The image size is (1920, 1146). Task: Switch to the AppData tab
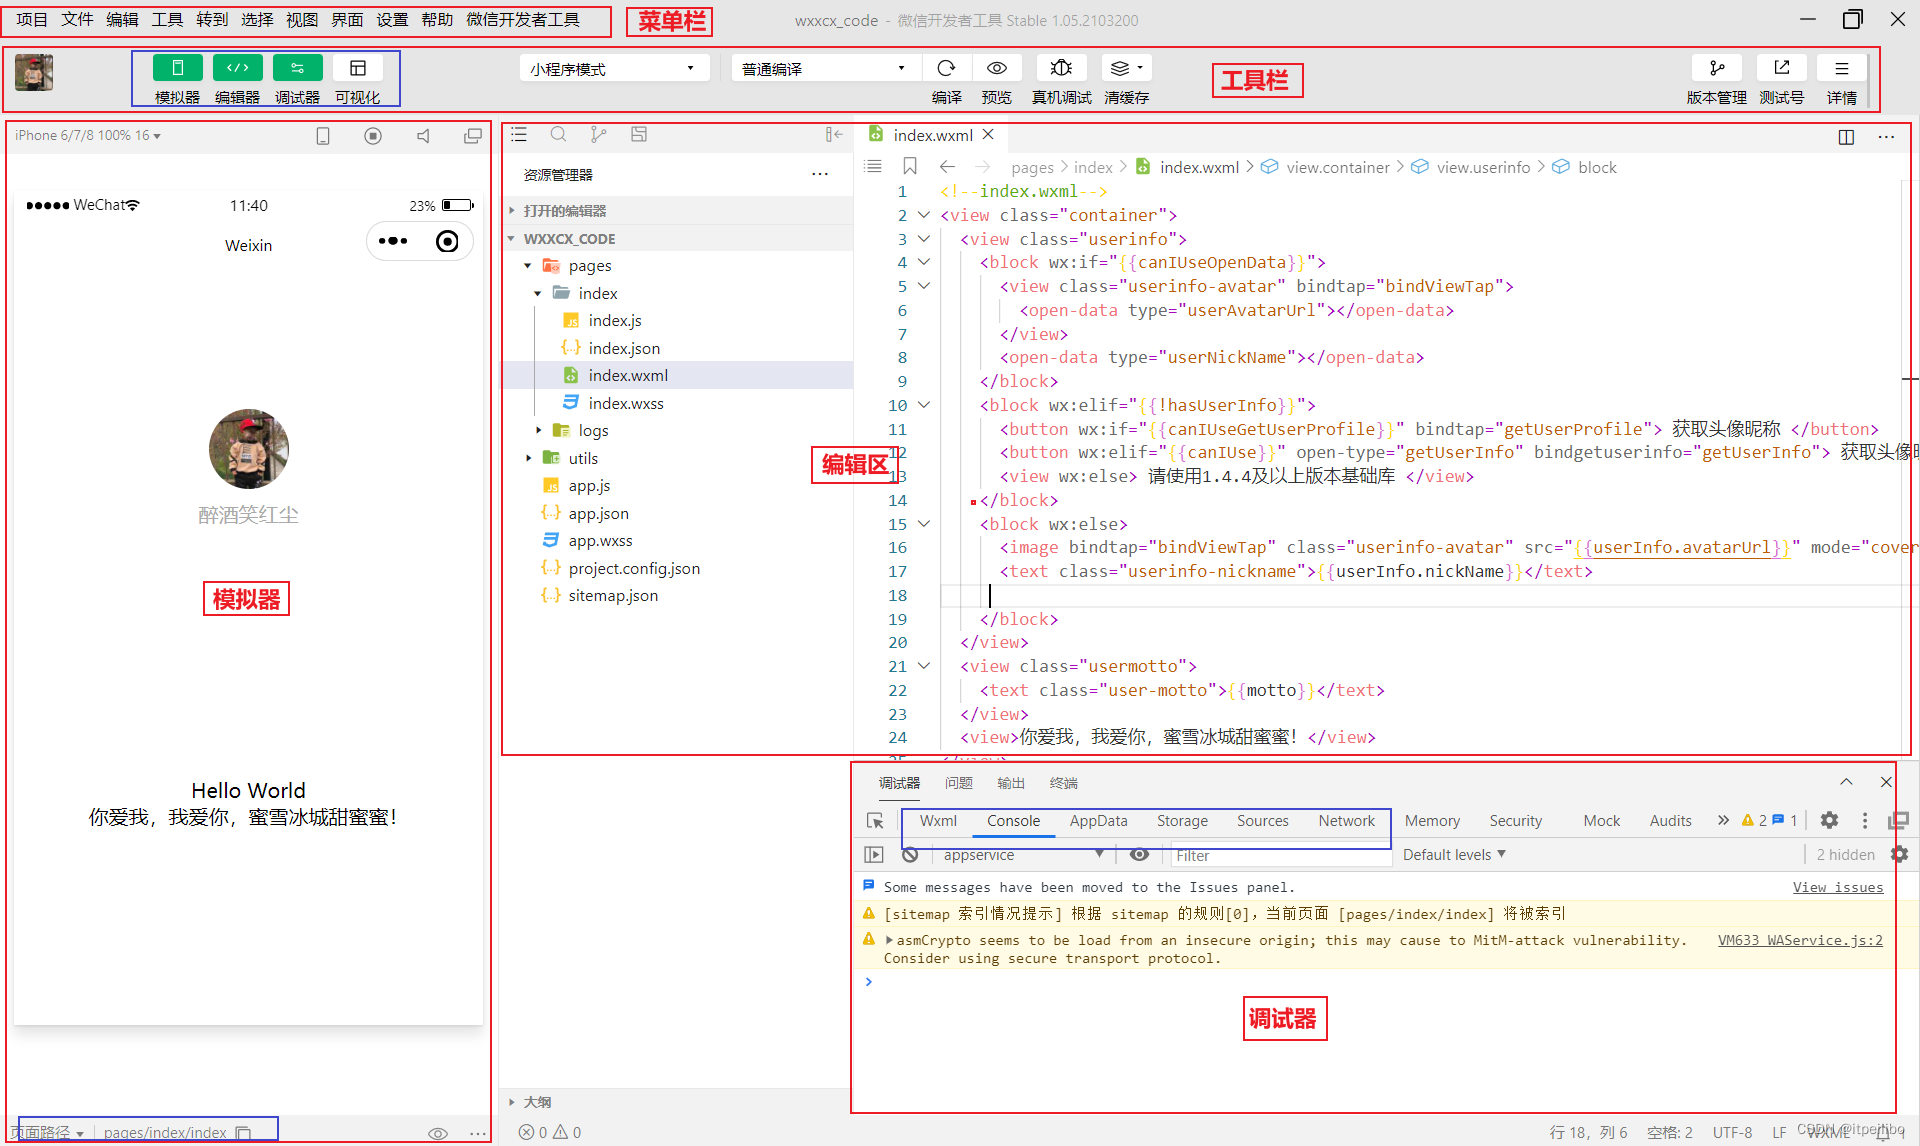(x=1098, y=821)
